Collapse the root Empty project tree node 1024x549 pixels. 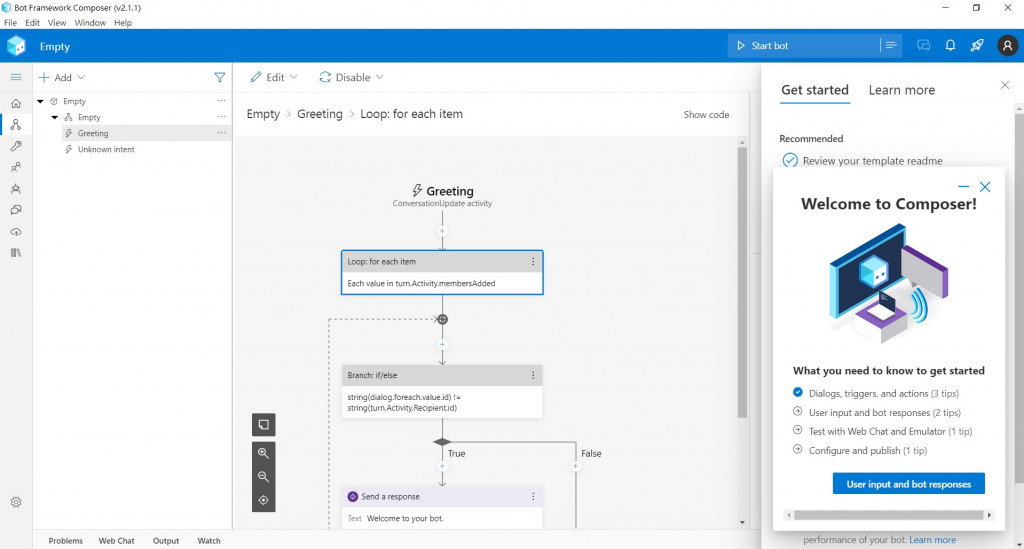tap(40, 101)
